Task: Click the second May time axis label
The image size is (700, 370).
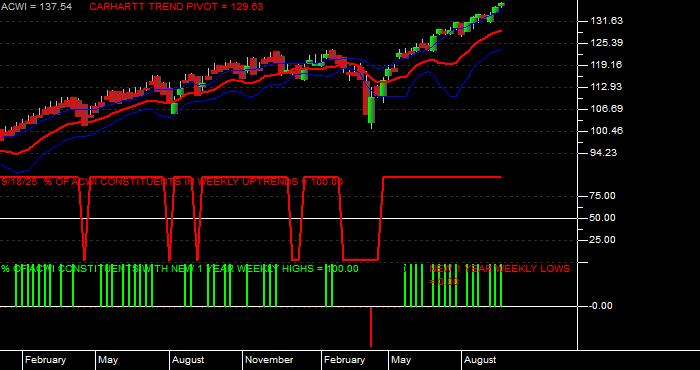Action: (x=401, y=360)
